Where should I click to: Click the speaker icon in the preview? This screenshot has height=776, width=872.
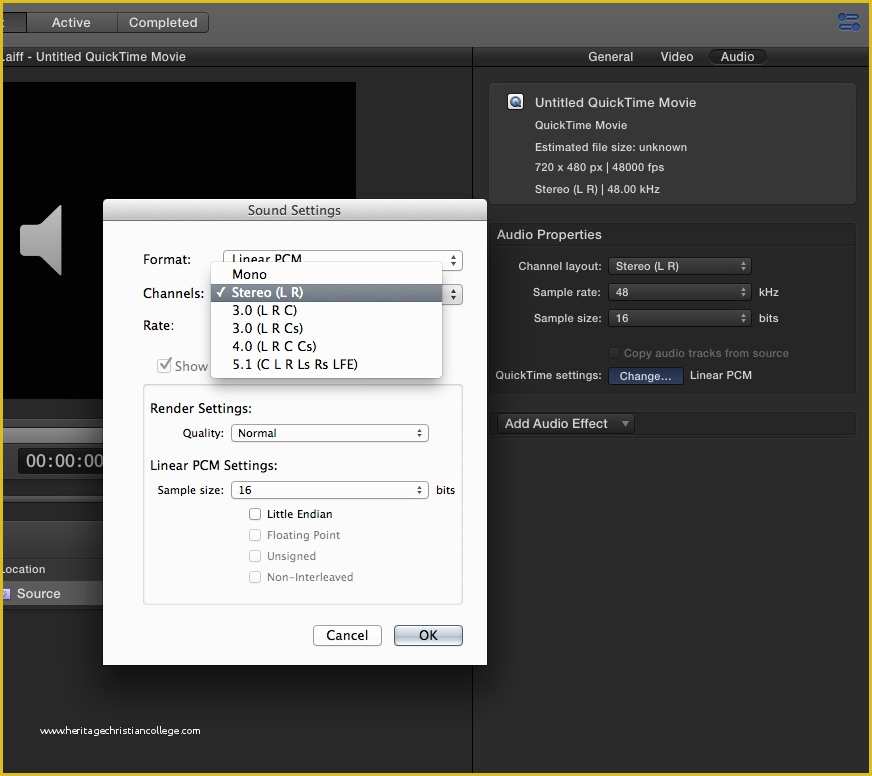pos(41,240)
